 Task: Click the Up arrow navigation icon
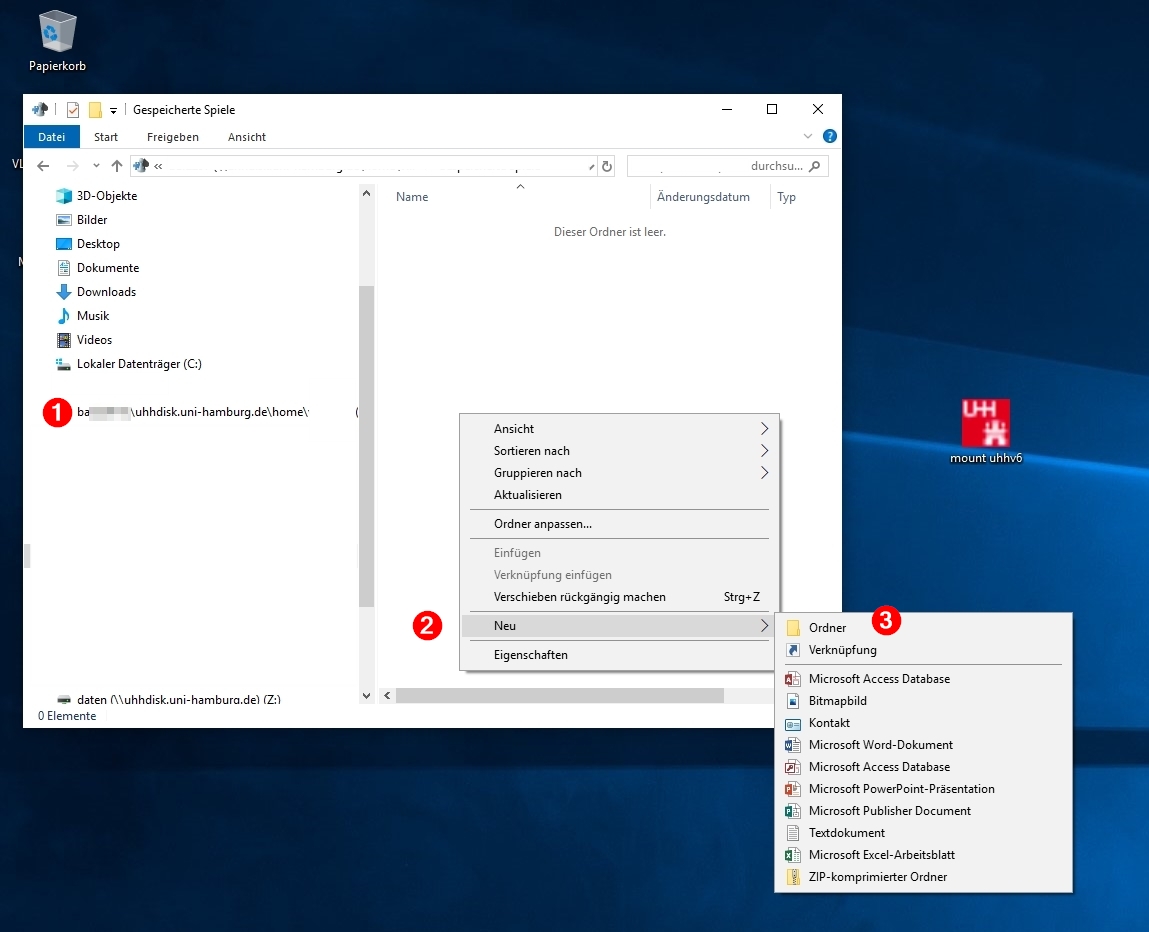tap(117, 166)
